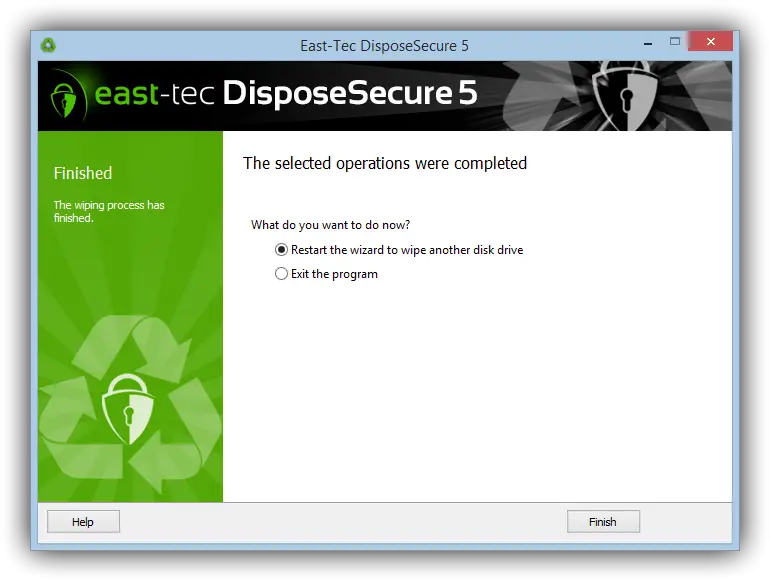Select 'Exit the program' radio button
770x581 pixels.
click(281, 274)
